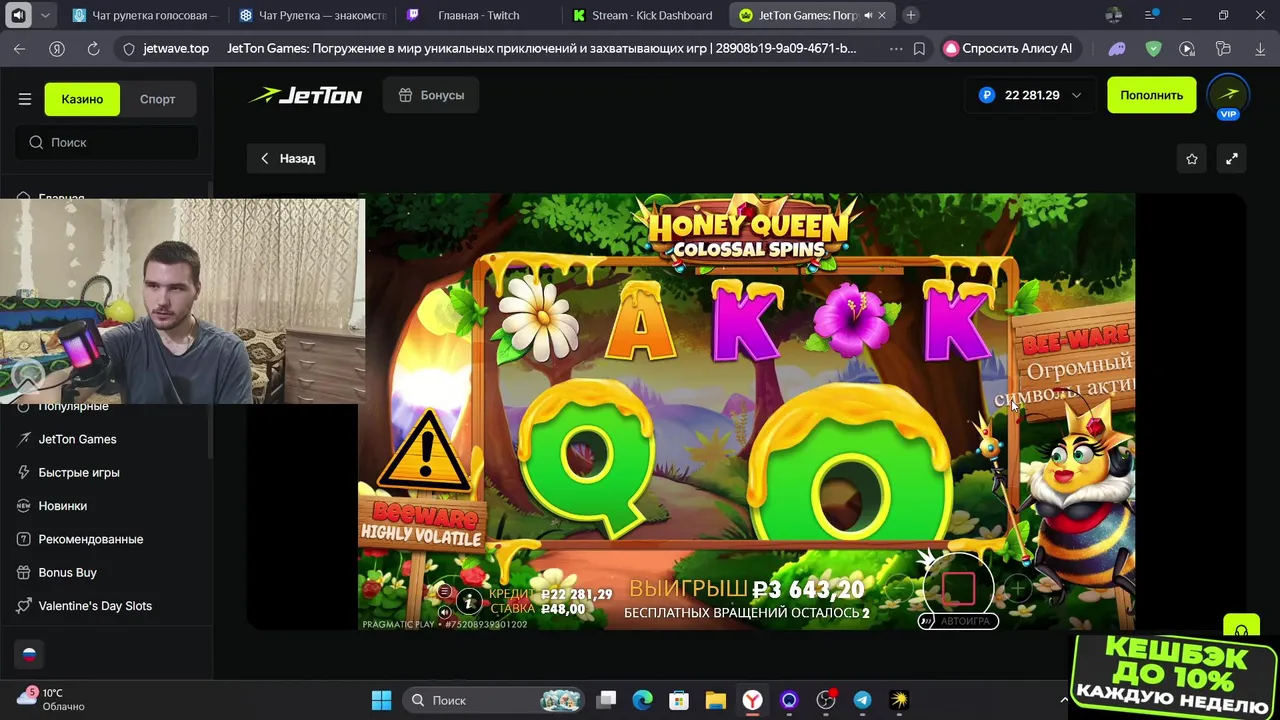Viewport: 1280px width, 720px height.
Task: Switch to the Казино tab
Action: pyautogui.click(x=82, y=99)
